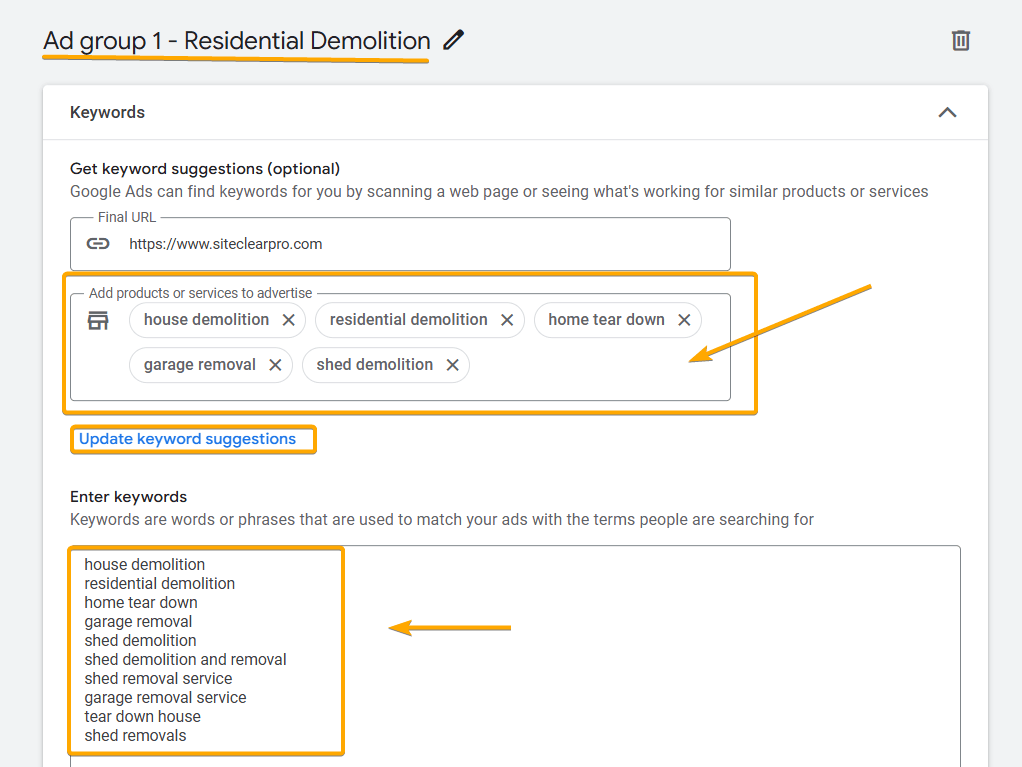Remove the "home tear down" chip

pos(684,319)
